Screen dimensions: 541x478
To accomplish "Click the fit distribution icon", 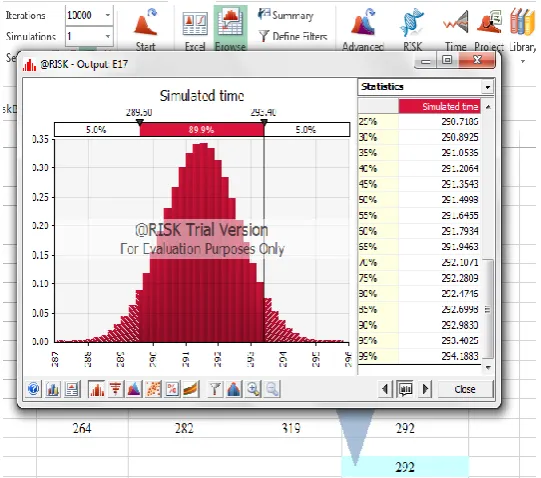I will 234,389.
